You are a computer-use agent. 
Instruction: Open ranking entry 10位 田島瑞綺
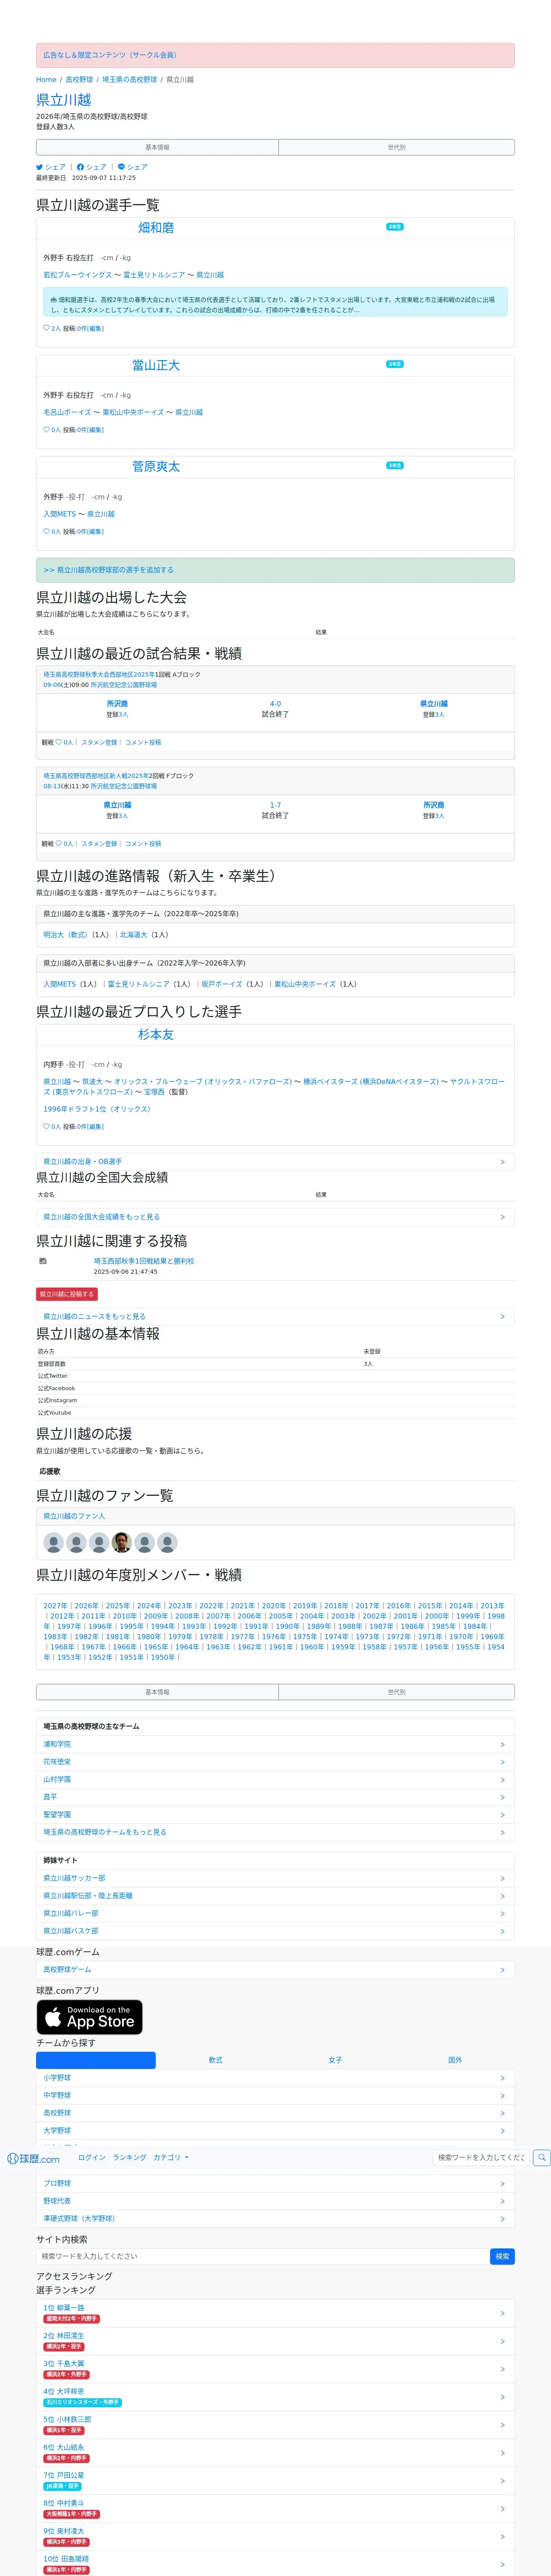275,2564
